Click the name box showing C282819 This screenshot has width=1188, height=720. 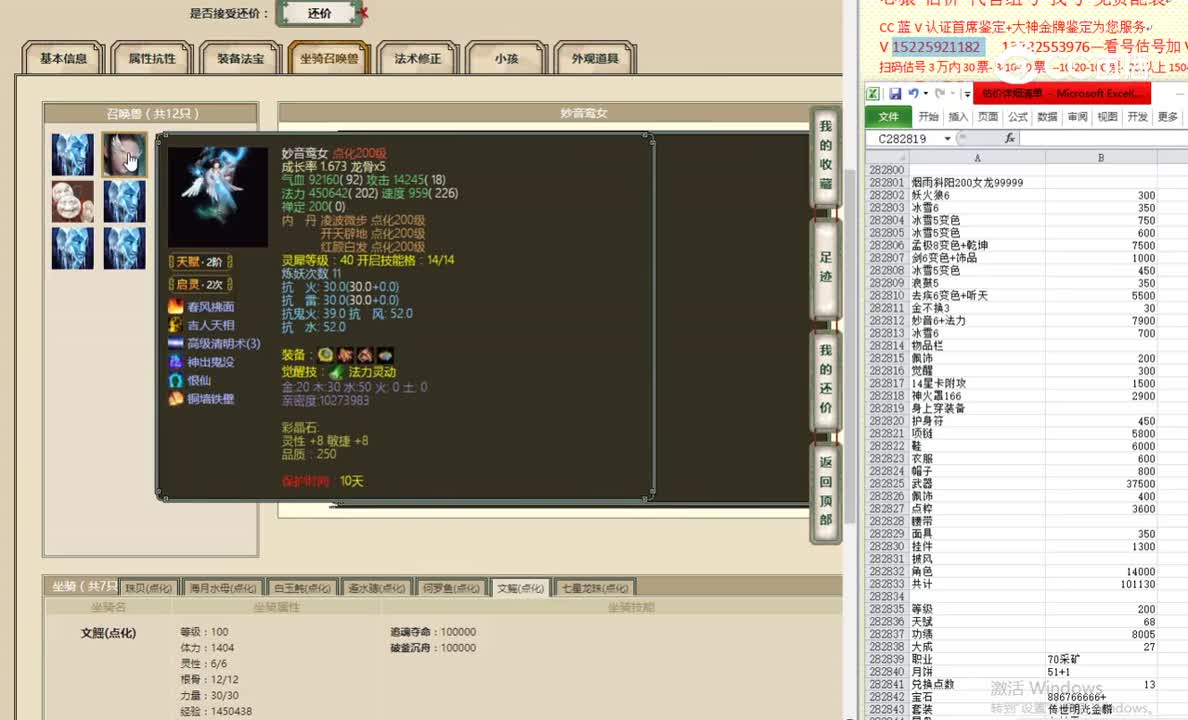pyautogui.click(x=903, y=139)
